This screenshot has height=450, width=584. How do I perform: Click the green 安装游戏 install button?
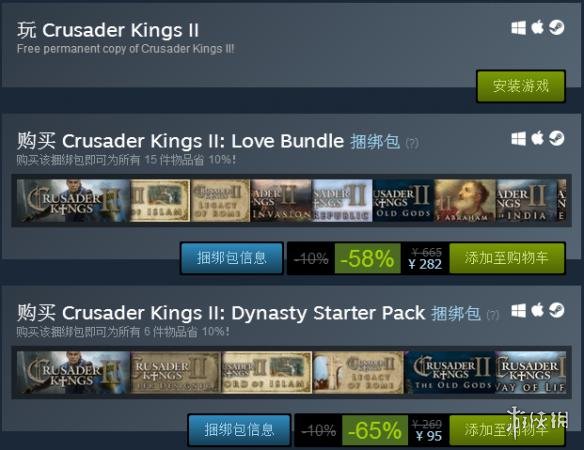[521, 86]
